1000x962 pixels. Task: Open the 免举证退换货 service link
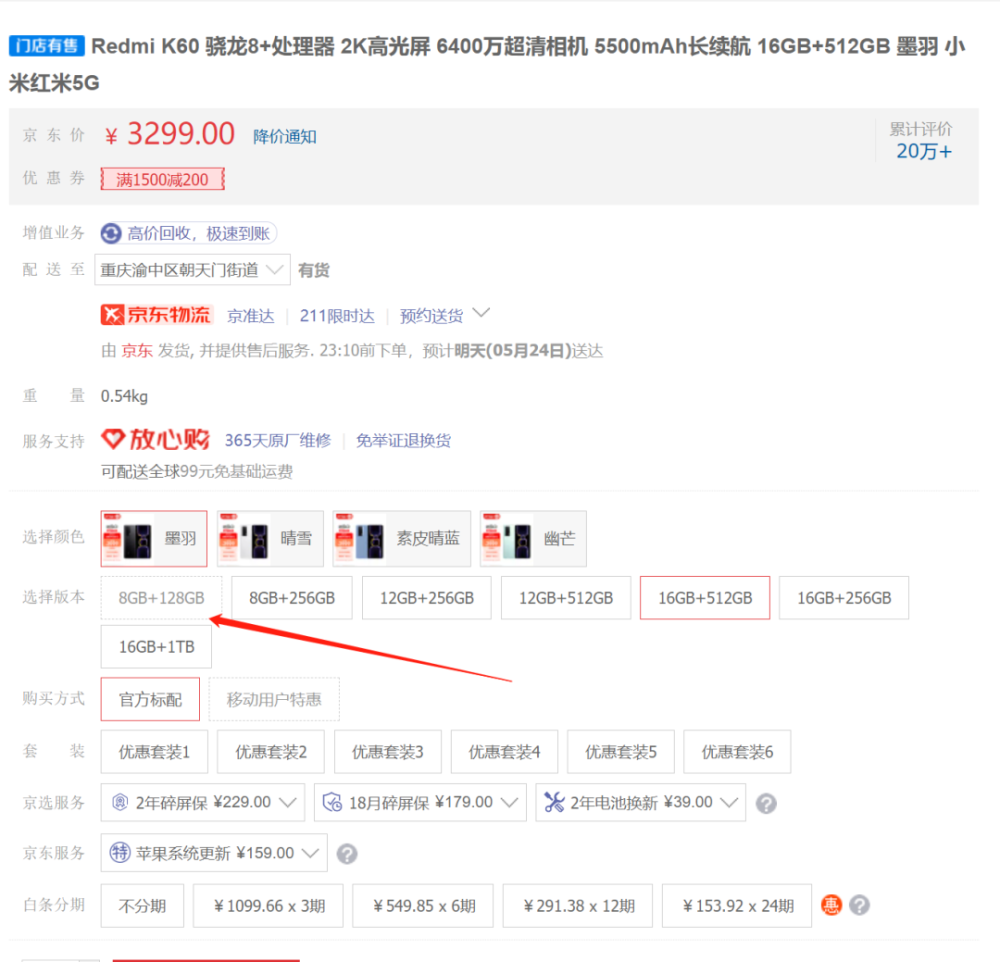coord(403,440)
